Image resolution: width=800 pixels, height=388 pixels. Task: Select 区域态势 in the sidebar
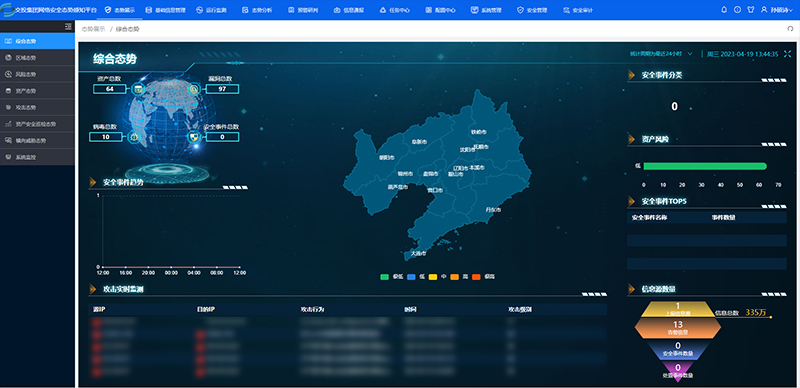coord(37,58)
